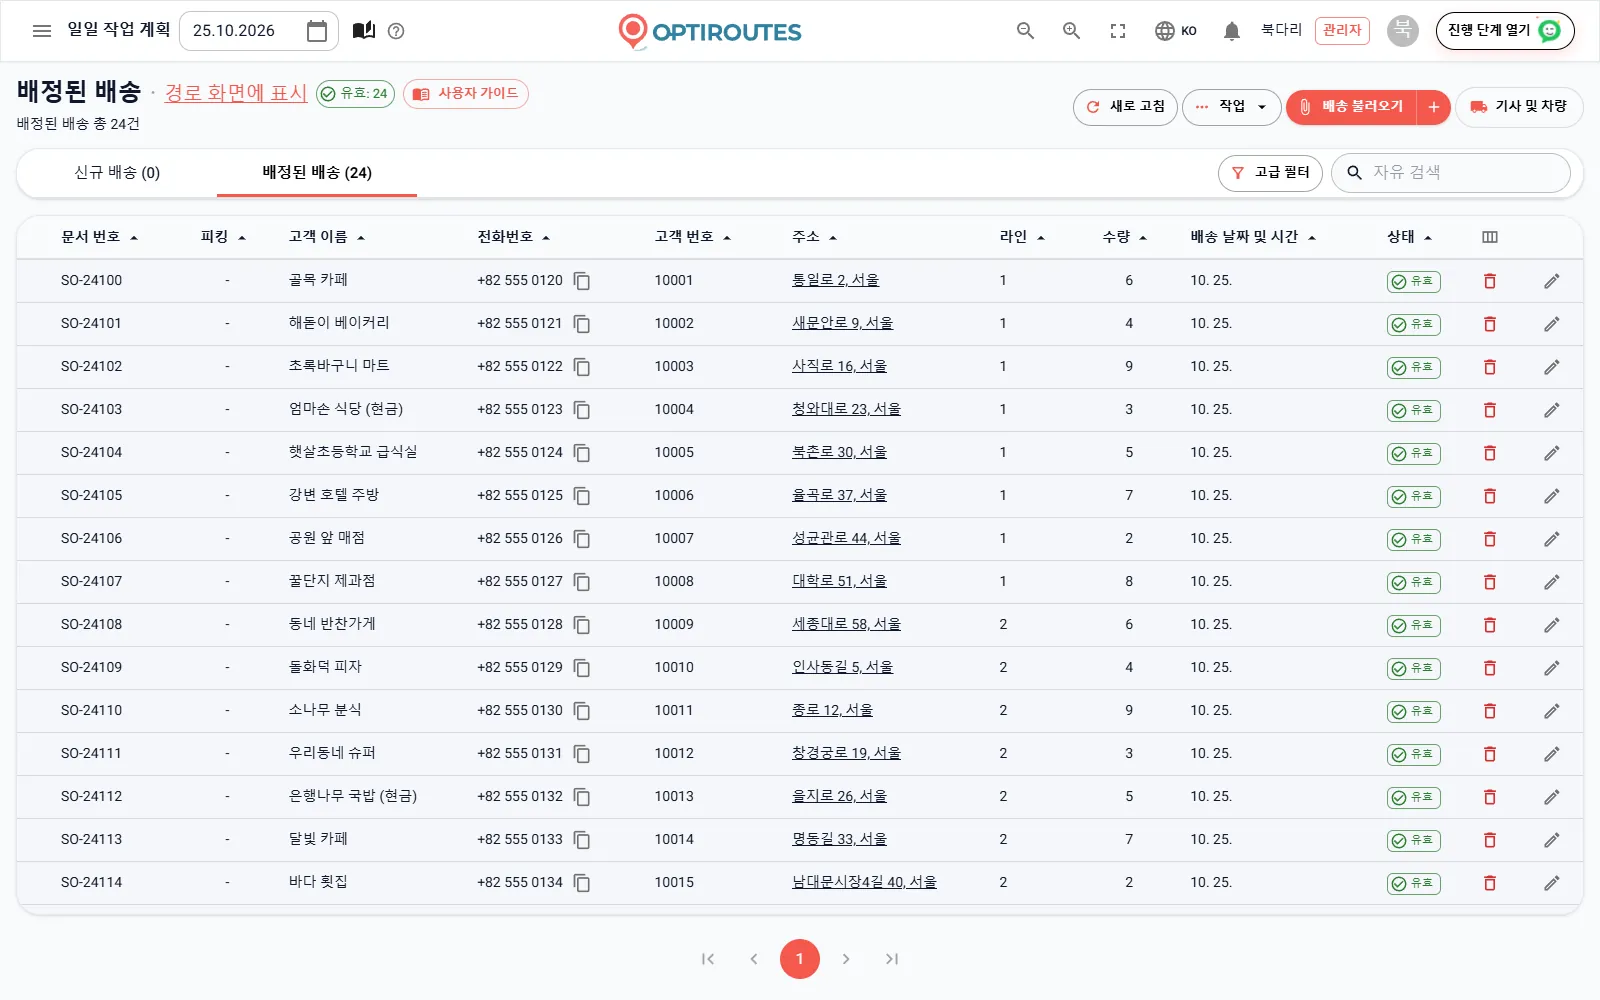The width and height of the screenshot is (1600, 1000).
Task: Open the hamburger navigation menu
Action: pos(42,31)
